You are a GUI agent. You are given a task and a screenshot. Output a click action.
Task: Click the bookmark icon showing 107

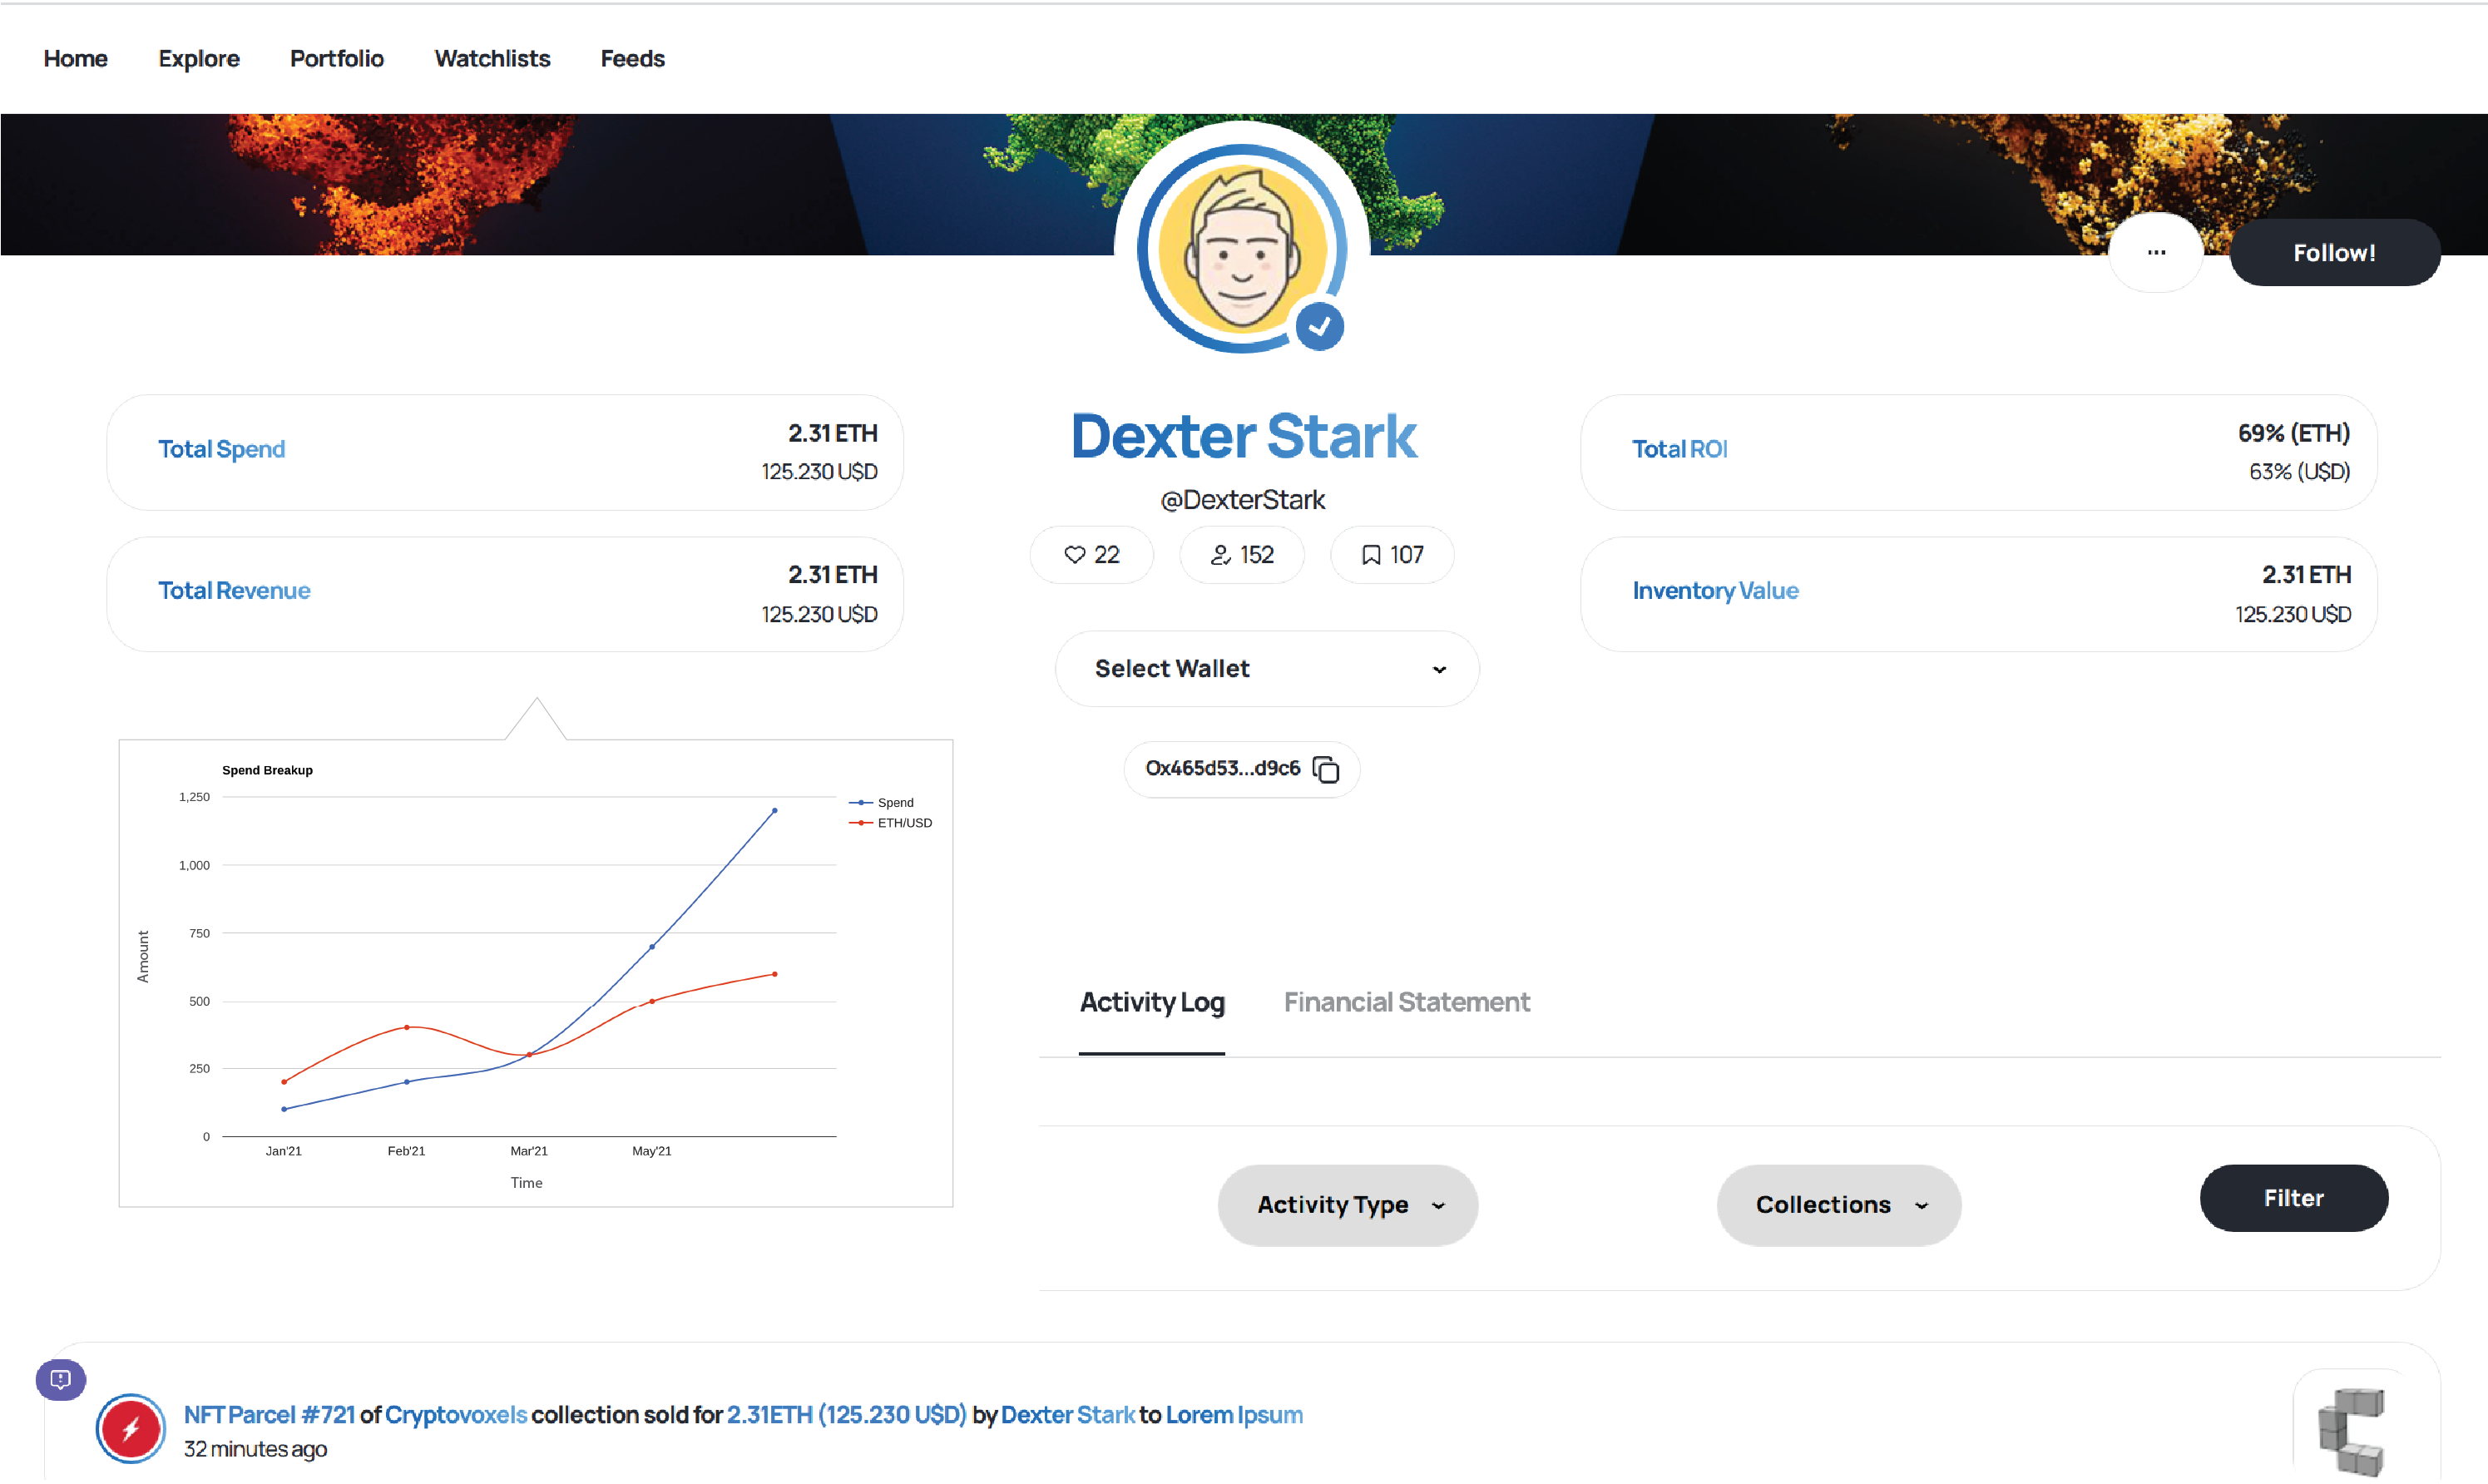[x=1371, y=555]
